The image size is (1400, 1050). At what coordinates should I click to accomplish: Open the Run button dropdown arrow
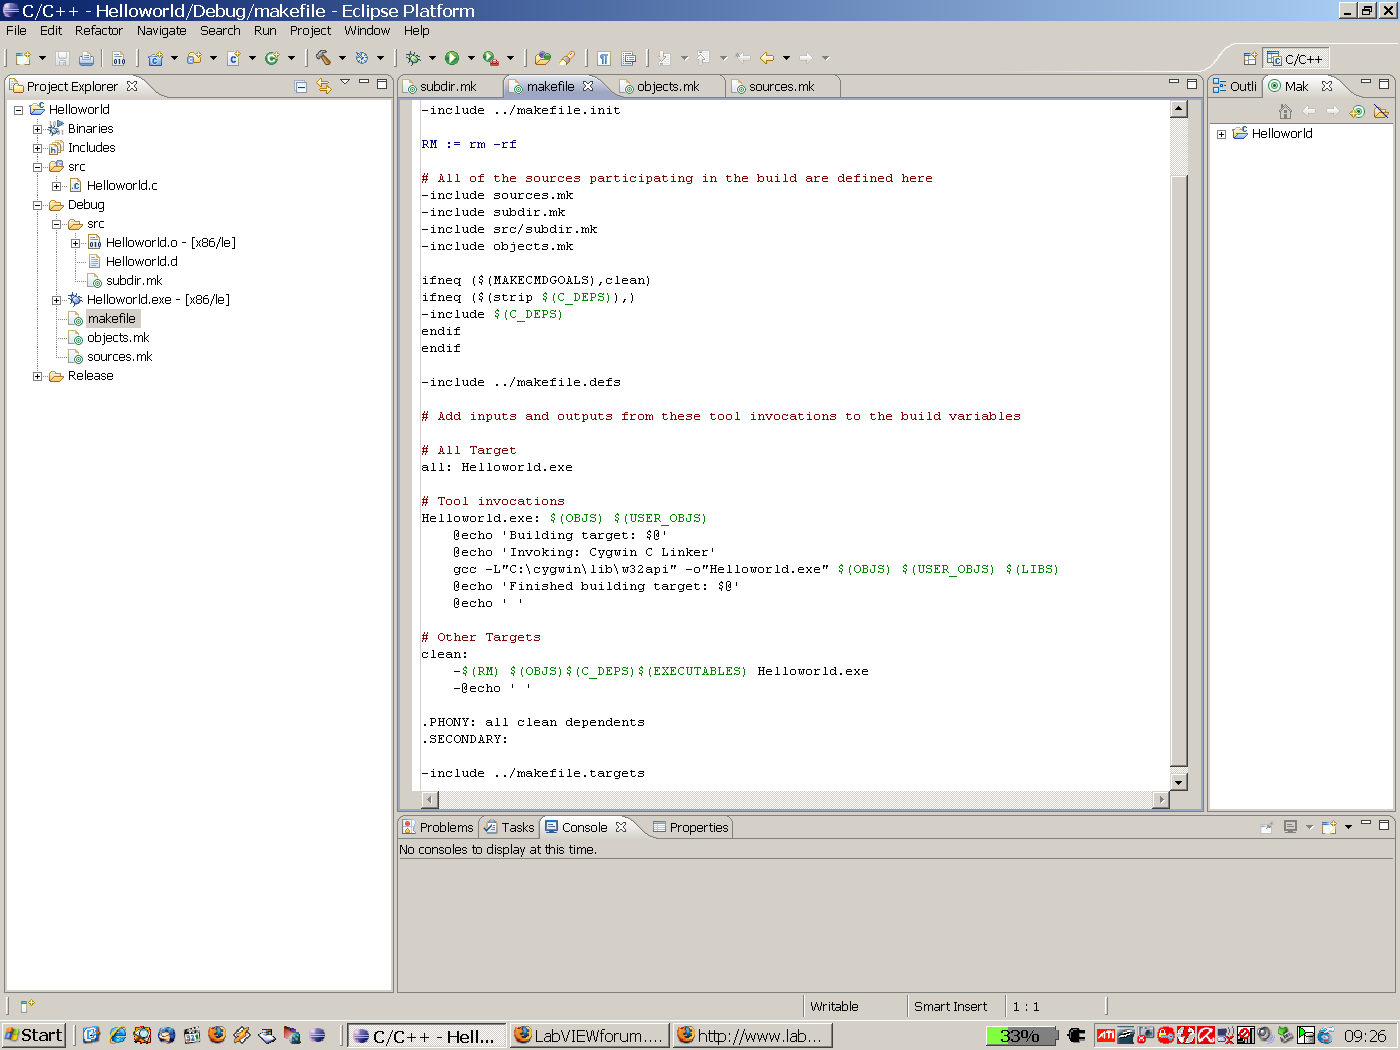coord(471,58)
